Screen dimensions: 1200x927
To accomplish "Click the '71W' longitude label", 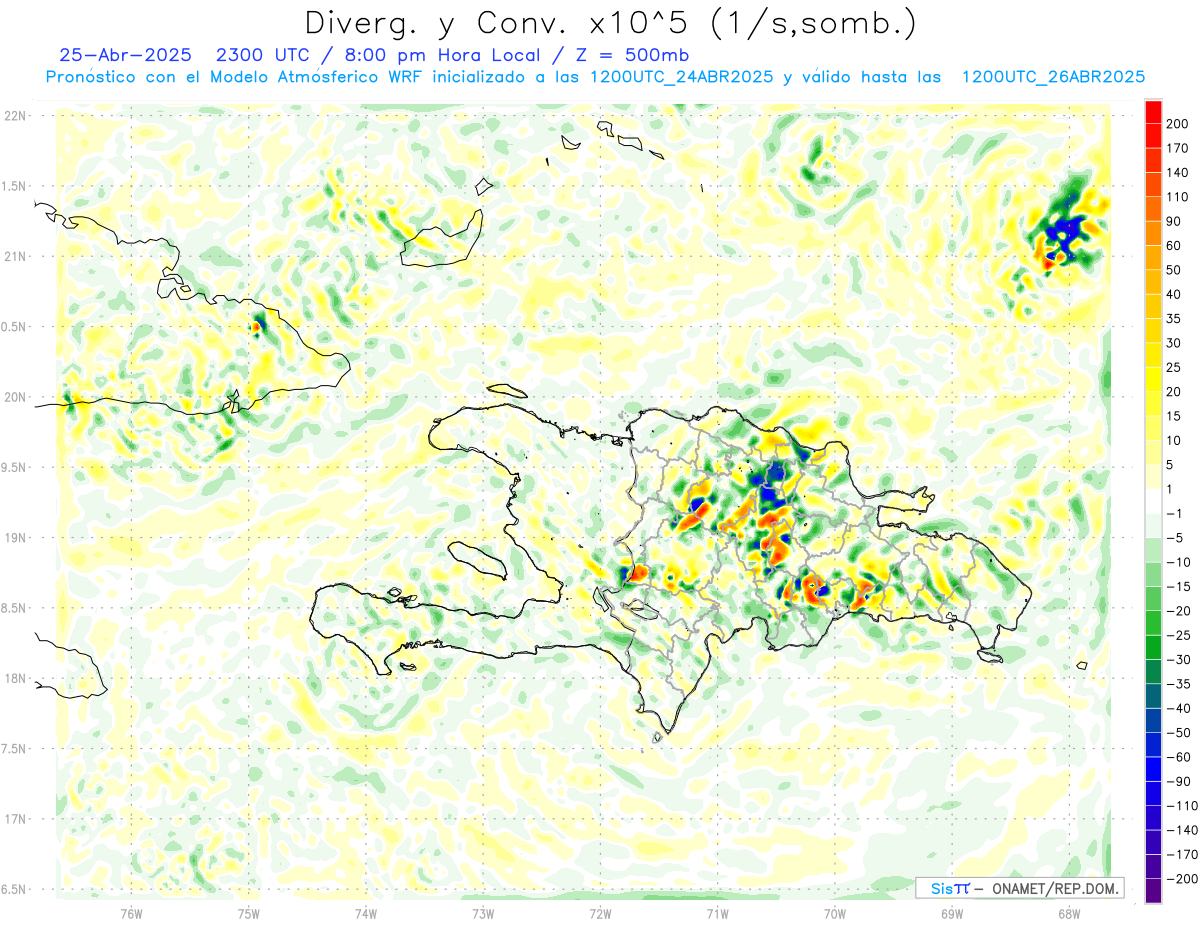I will [717, 913].
